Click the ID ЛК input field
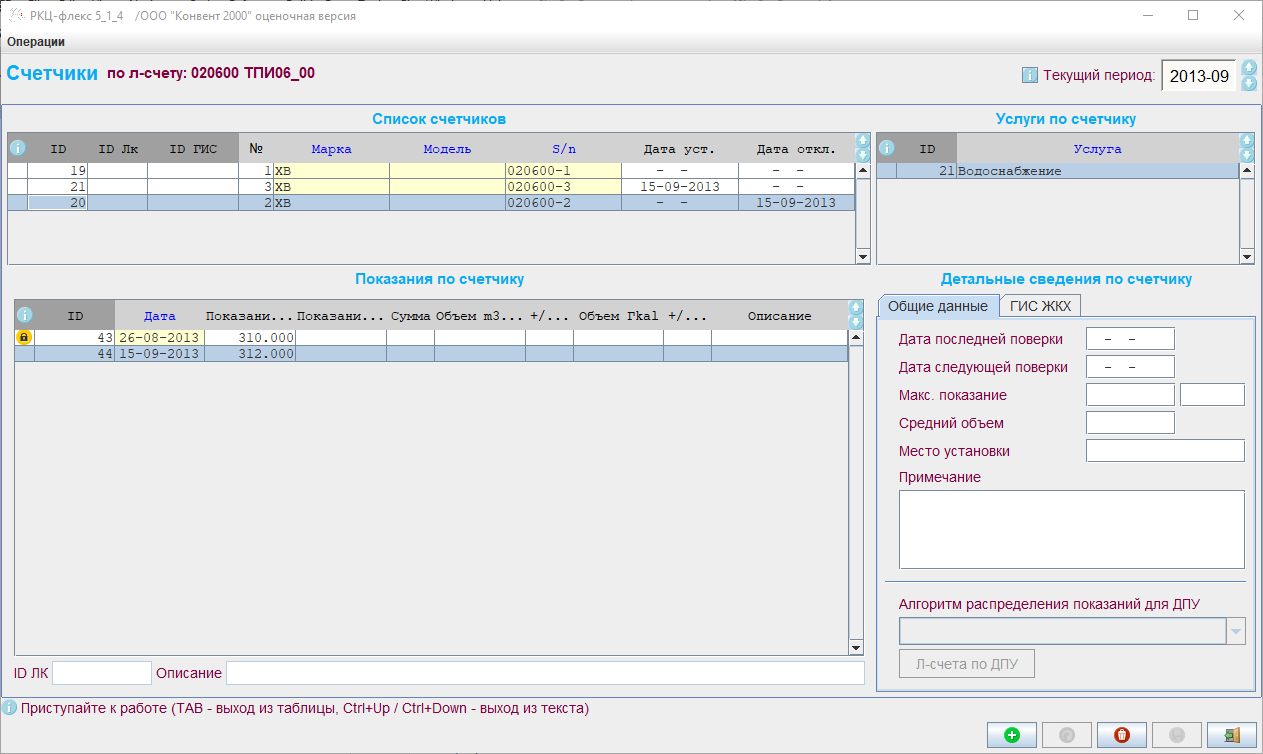This screenshot has height=754, width=1263. click(x=102, y=673)
